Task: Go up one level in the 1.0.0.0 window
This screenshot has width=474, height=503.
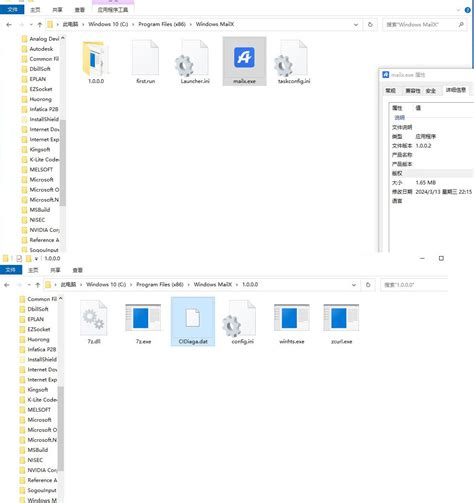Action: tap(38, 285)
